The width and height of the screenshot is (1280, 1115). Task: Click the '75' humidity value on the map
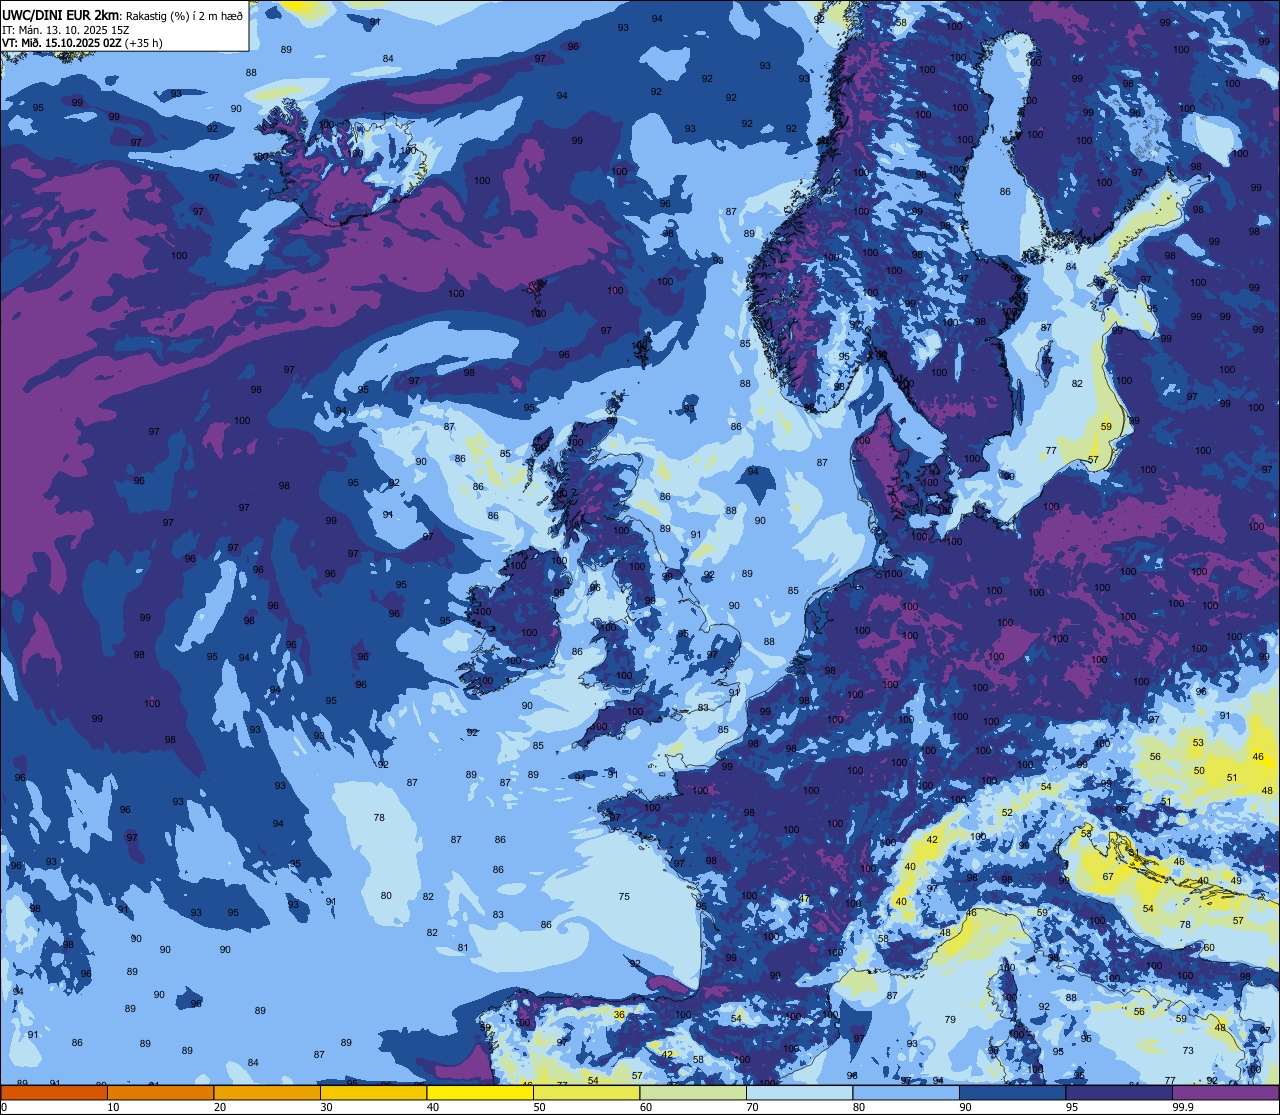click(x=624, y=897)
